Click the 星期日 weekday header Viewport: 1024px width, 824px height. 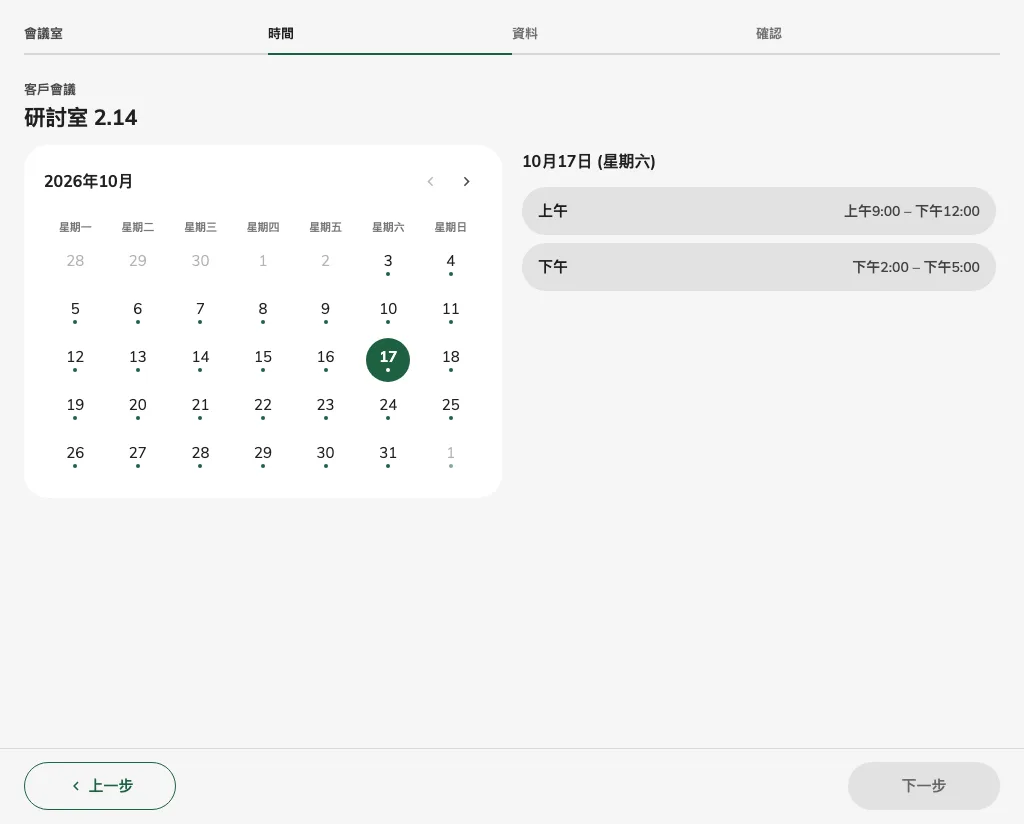click(451, 227)
